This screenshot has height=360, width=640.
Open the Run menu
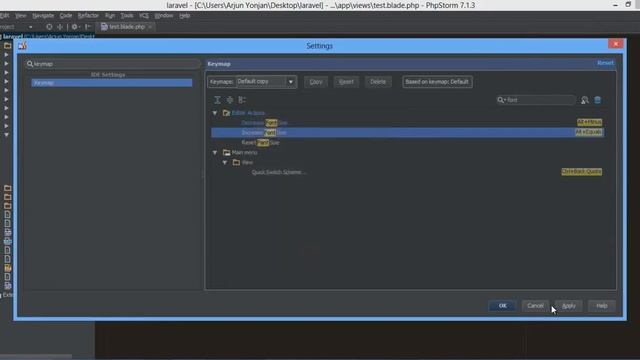(110, 16)
